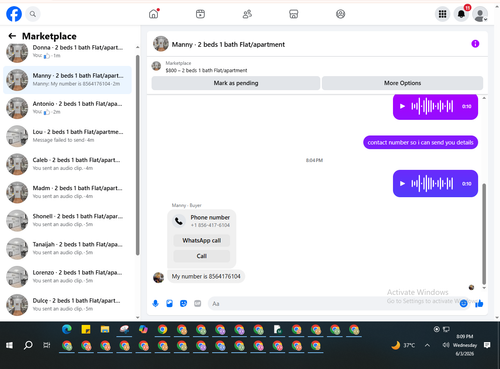Play the first audio clip at top

[x=402, y=106]
